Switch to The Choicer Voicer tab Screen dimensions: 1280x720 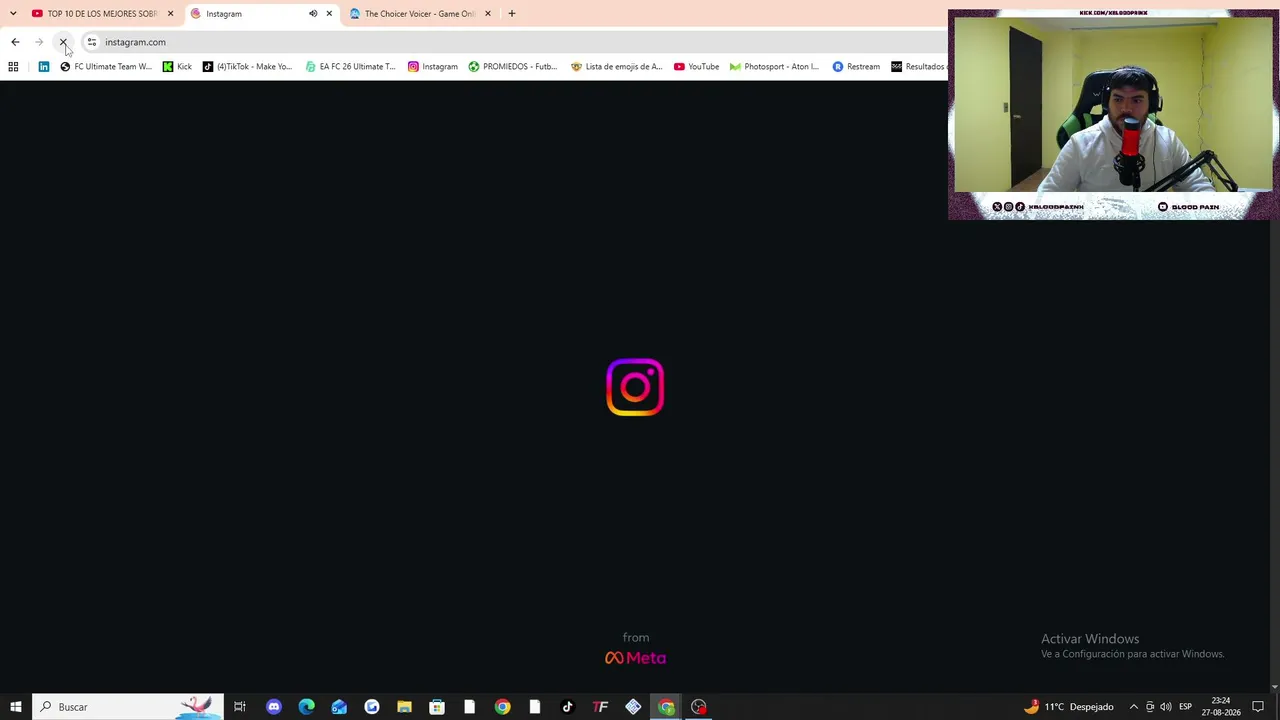pos(419,14)
